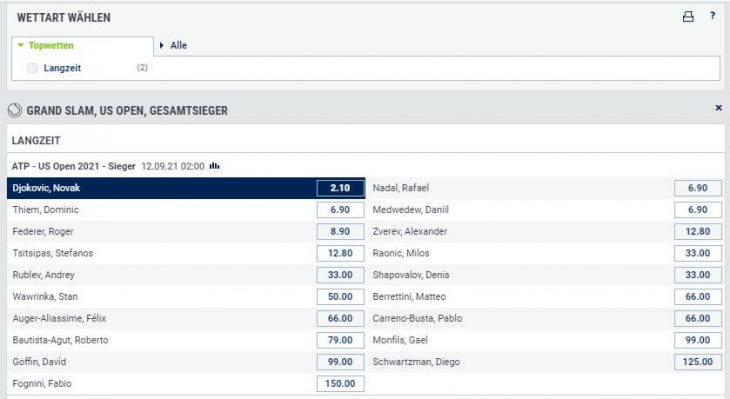This screenshot has height=399, width=730.
Task: Pick Berrettini, Matteo odds 66.00
Action: coord(697,297)
